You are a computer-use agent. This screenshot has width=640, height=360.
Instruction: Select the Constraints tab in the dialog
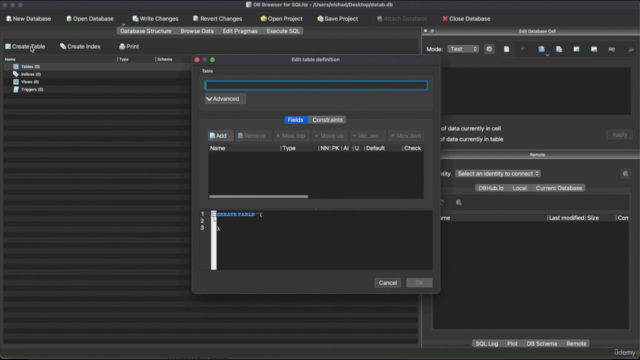(327, 120)
